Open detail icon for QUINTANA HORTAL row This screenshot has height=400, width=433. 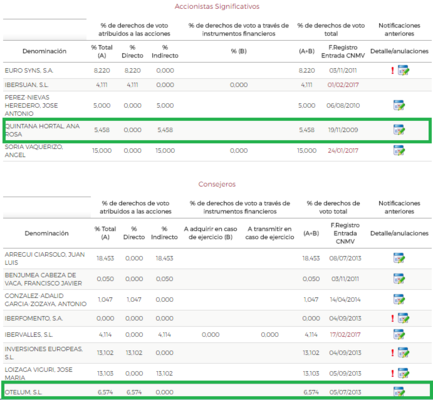(x=399, y=130)
